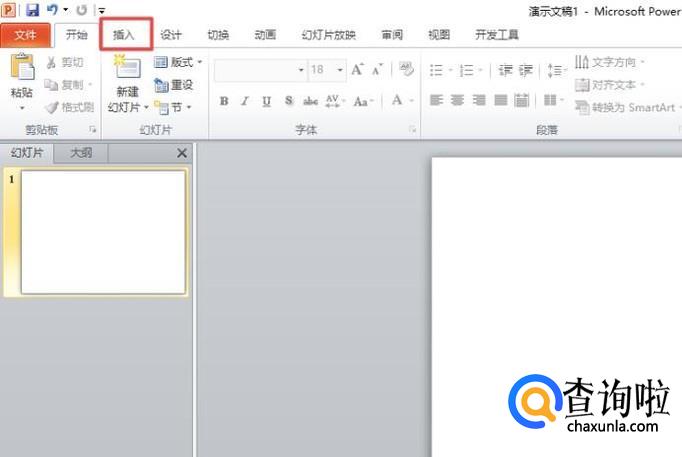Open the Insert (插入) ribbon tab

coord(124,35)
